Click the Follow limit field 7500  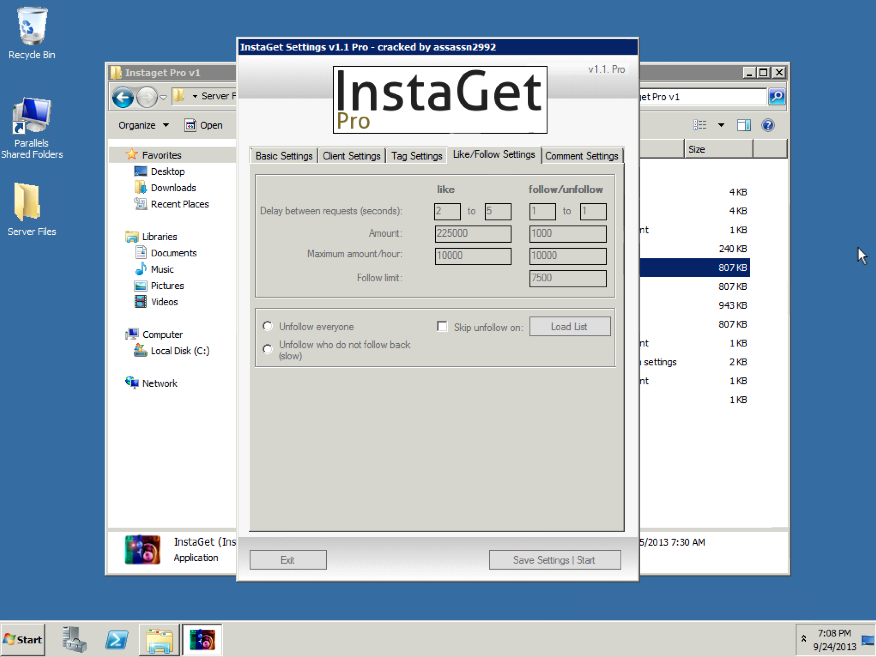point(568,278)
